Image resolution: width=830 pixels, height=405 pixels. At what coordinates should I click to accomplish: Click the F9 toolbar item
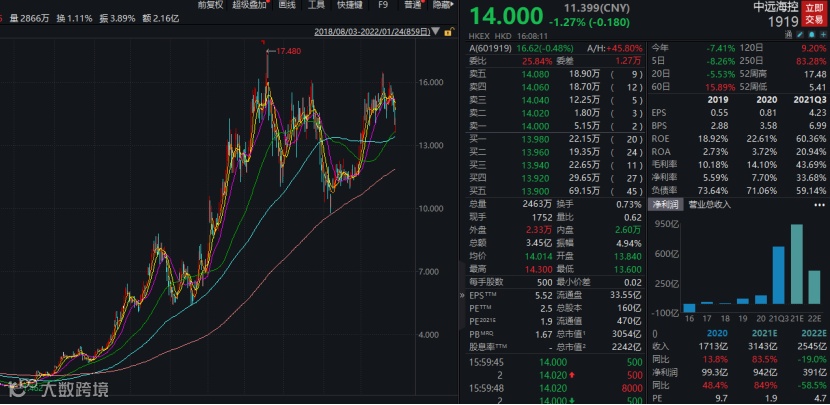pyautogui.click(x=383, y=5)
